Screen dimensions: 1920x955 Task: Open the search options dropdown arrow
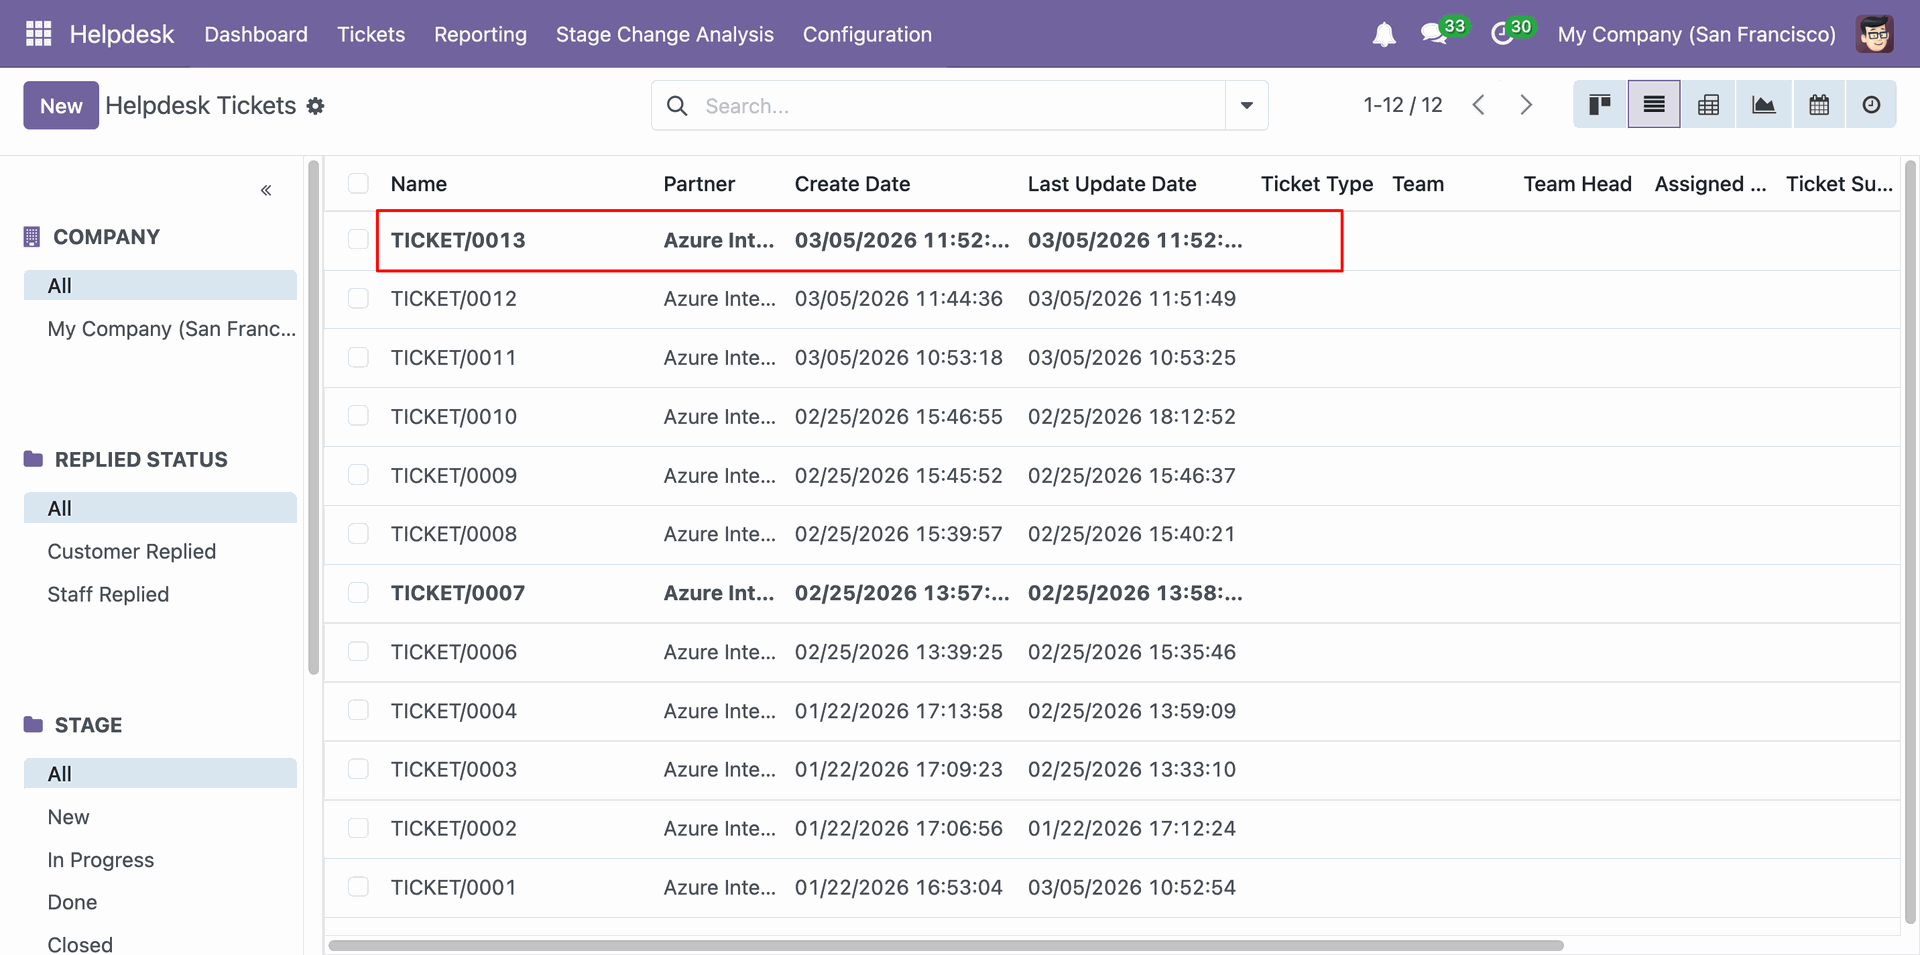tap(1246, 106)
